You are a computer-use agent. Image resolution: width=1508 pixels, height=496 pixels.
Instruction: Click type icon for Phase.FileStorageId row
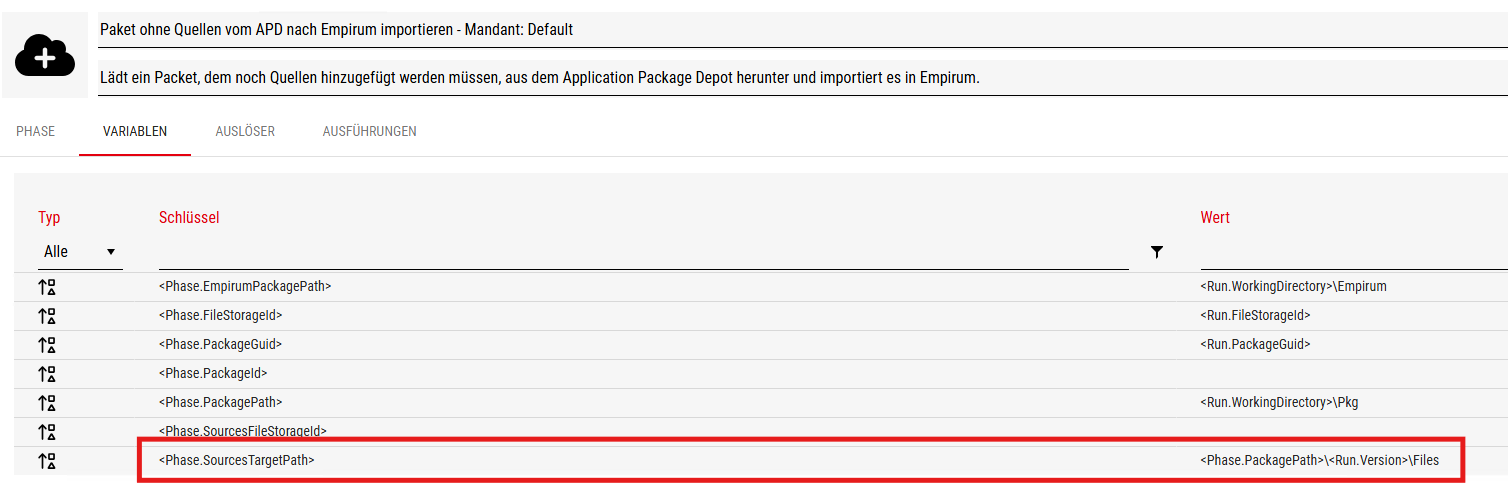[47, 316]
